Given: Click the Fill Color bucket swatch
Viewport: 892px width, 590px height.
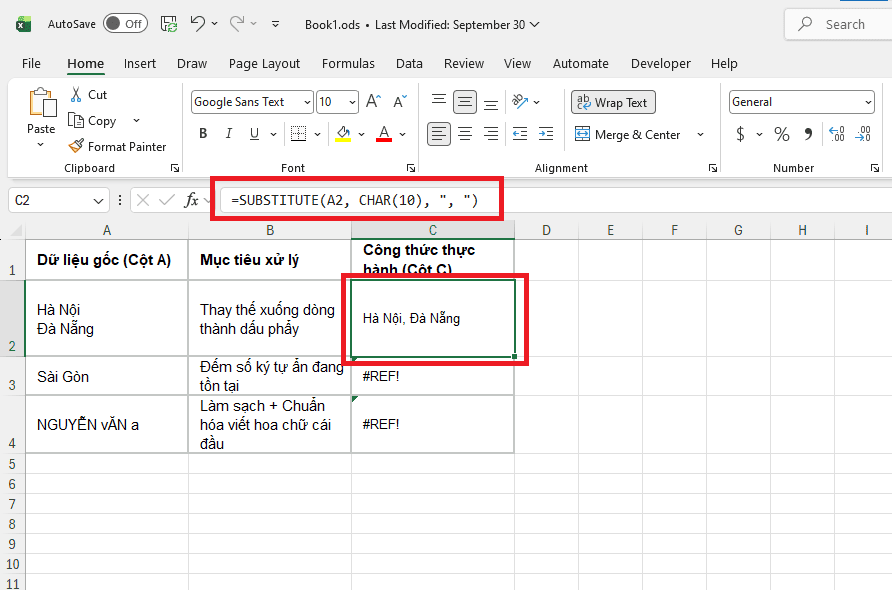Looking at the screenshot, I should [x=343, y=134].
